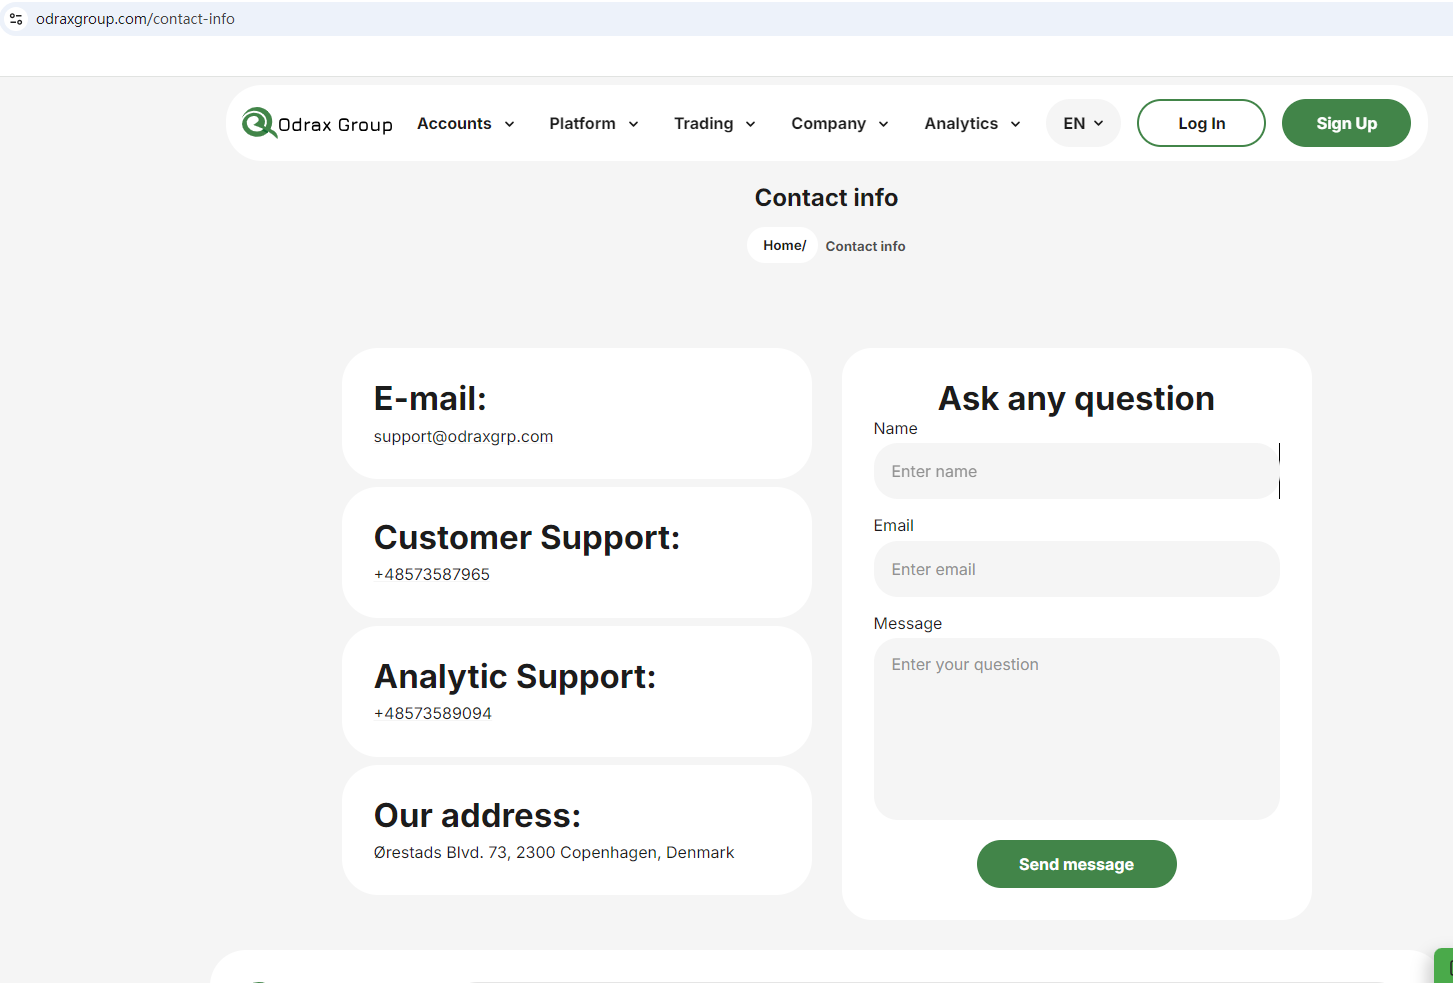Focus the Enter email input field
The height and width of the screenshot is (983, 1453).
pyautogui.click(x=1075, y=570)
